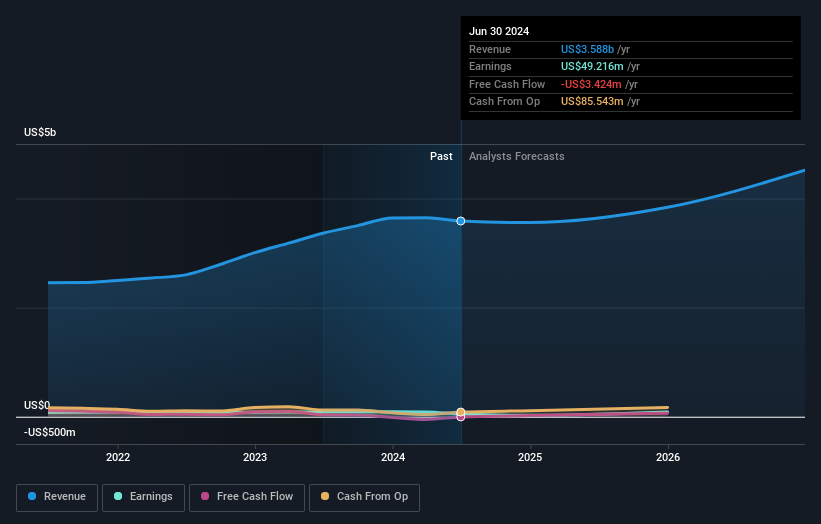Click the 2023 x-axis label
The height and width of the screenshot is (524, 821).
tap(255, 458)
